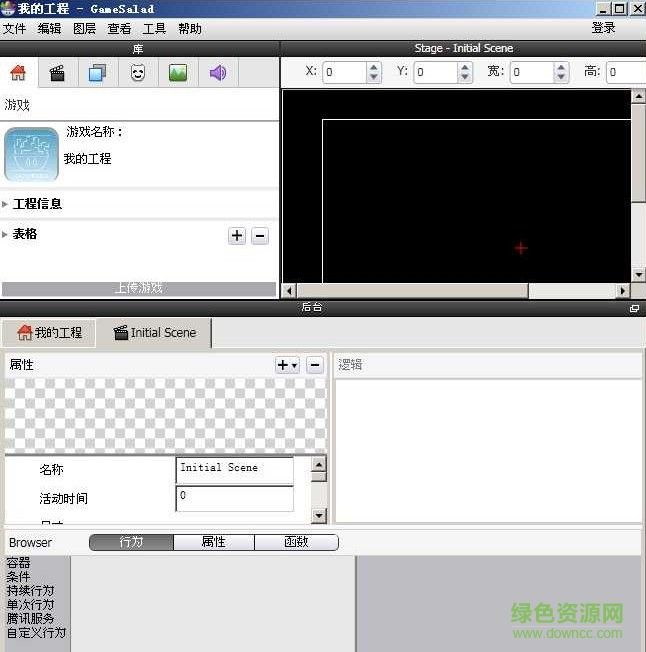Select the 腾讯服务 behavior category
646x652 pixels.
tap(30, 619)
